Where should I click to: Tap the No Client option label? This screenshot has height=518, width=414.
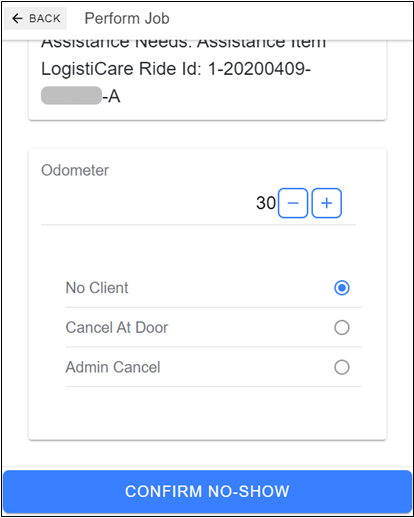[x=97, y=288]
